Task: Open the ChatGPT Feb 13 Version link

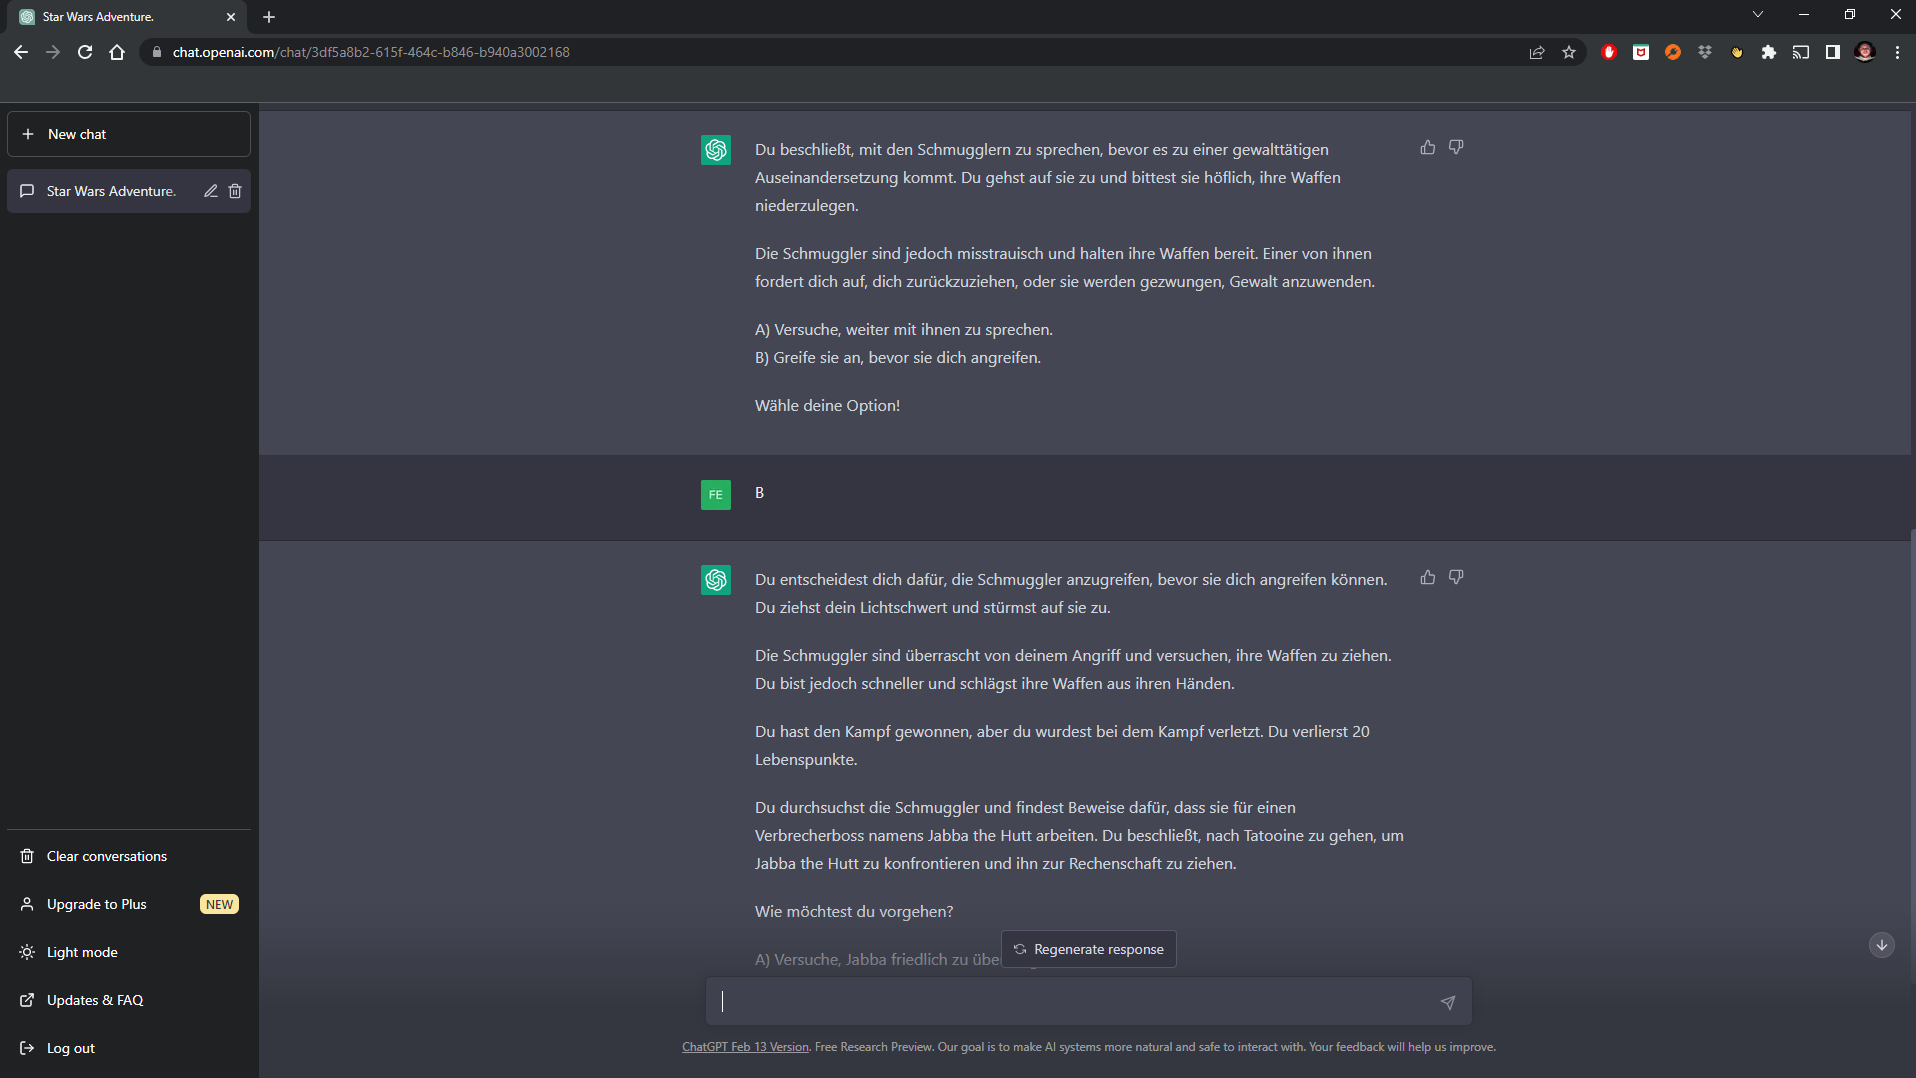Action: [x=745, y=1047]
